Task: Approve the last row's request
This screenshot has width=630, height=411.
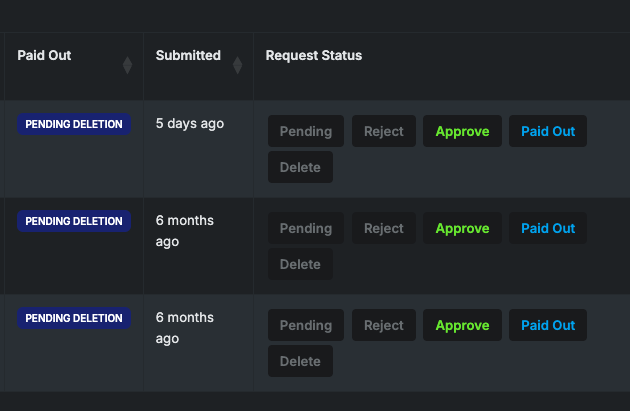Action: [462, 325]
